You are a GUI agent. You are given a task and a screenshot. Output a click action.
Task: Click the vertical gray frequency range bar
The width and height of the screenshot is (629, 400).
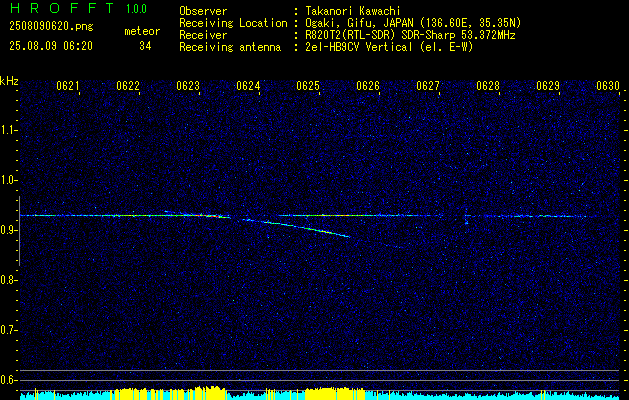pos(19,231)
